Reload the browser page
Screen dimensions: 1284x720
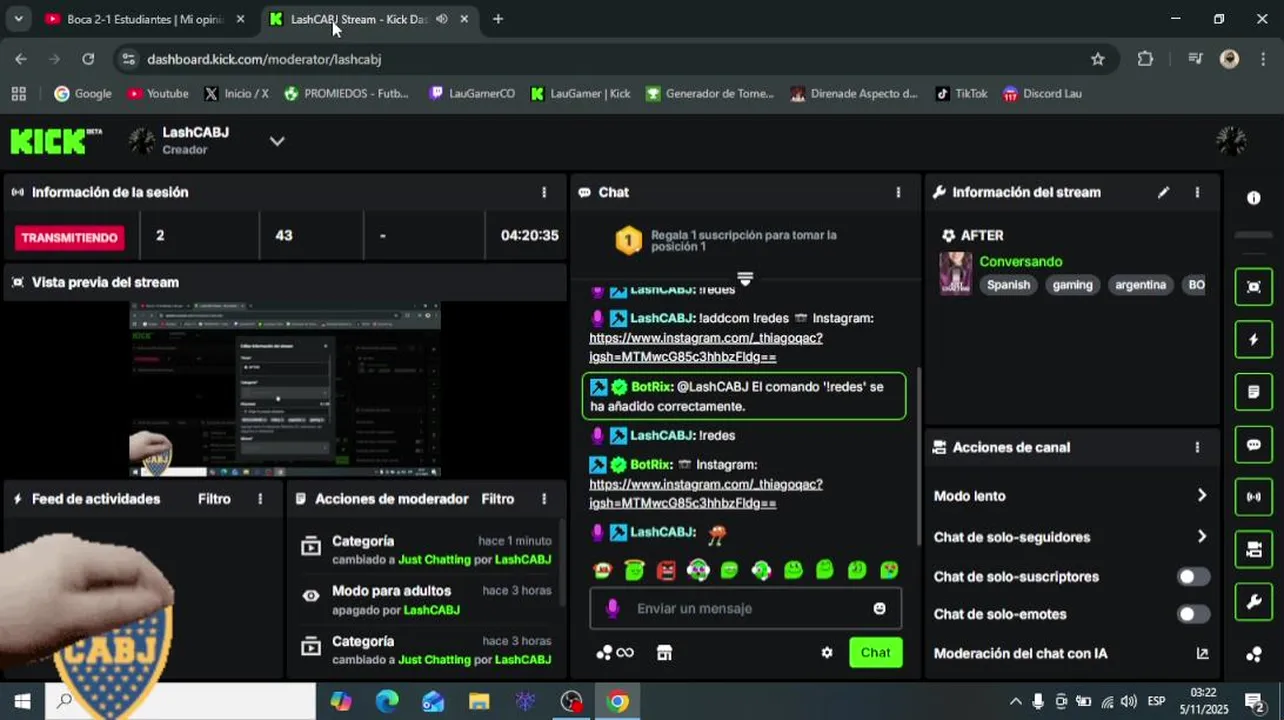[88, 59]
